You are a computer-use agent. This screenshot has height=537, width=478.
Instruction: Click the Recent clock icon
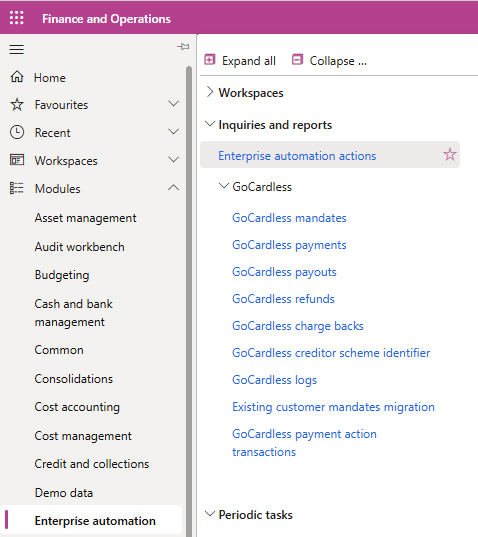point(17,132)
